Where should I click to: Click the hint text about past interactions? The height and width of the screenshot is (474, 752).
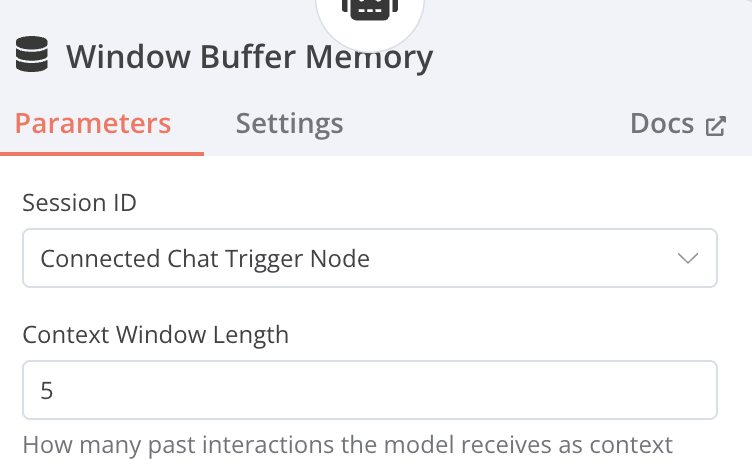click(x=347, y=445)
